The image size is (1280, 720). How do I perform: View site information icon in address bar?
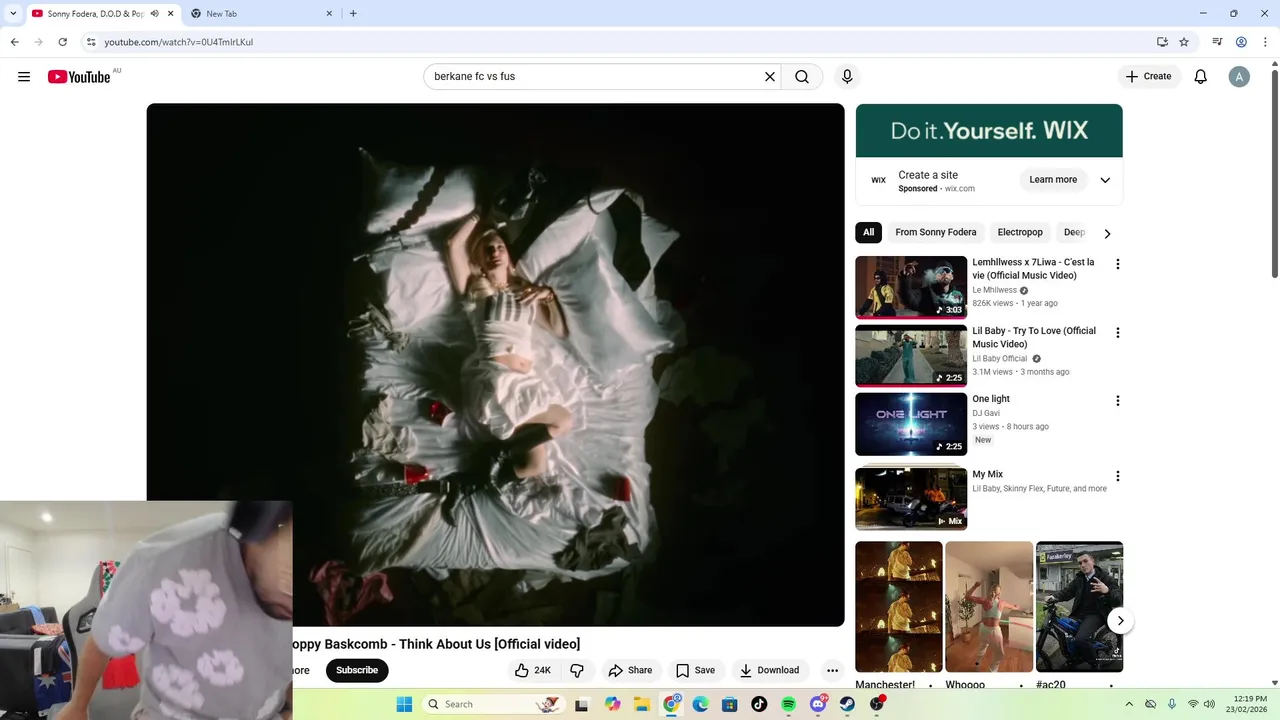tap(91, 42)
